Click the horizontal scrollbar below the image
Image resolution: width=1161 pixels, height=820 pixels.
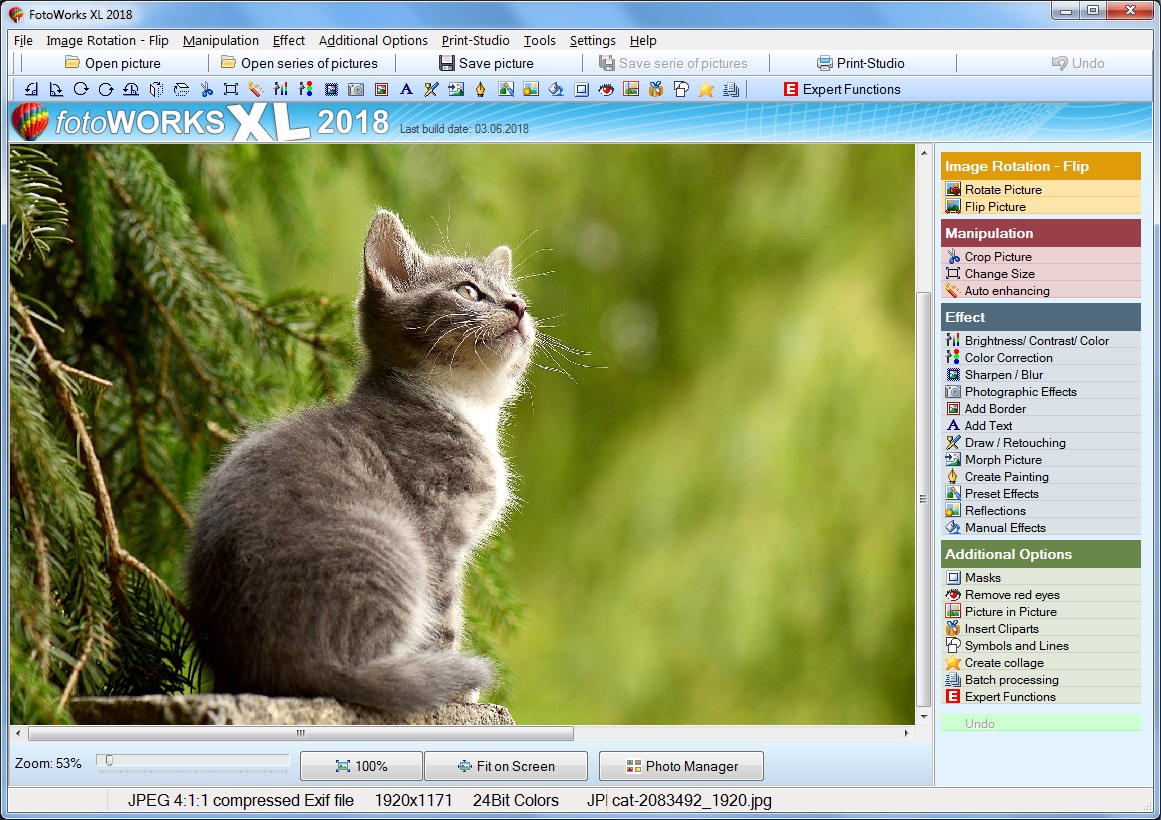pos(300,734)
